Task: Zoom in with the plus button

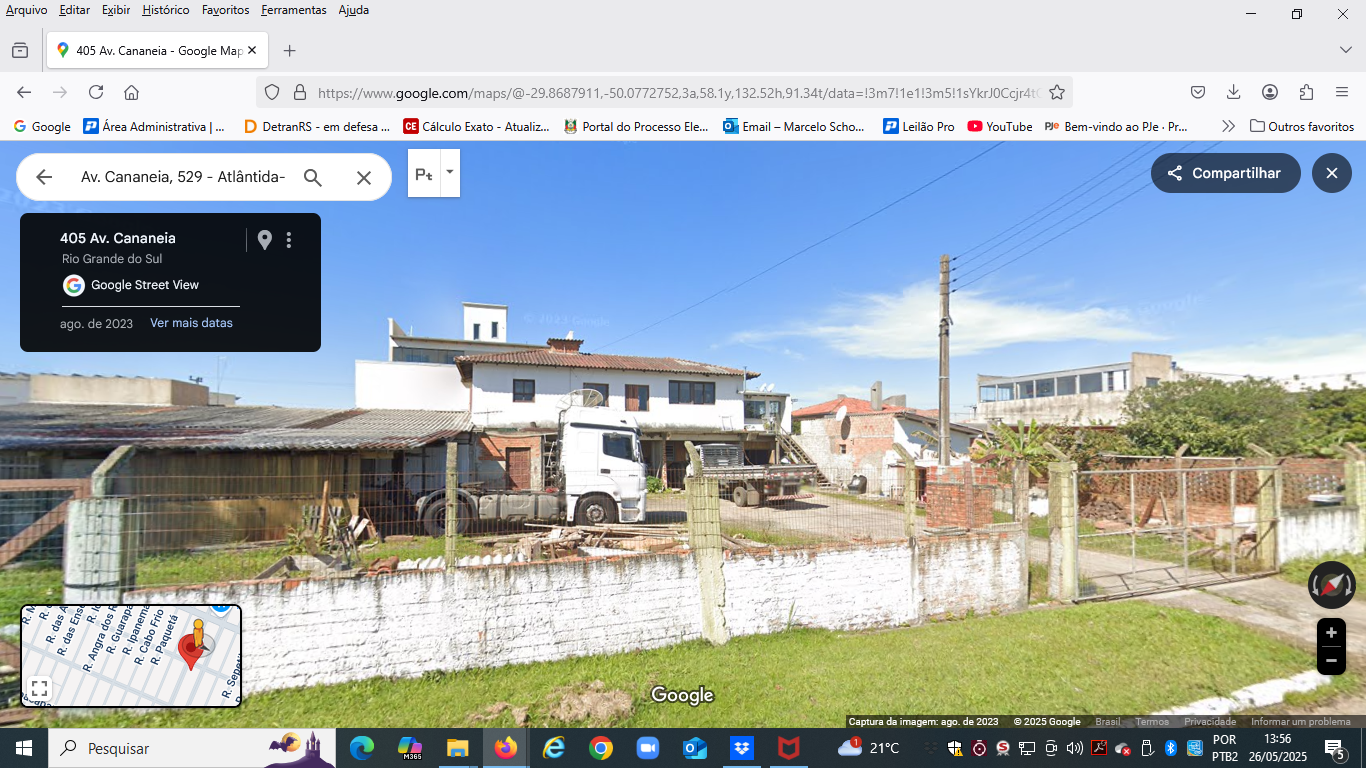Action: pyautogui.click(x=1331, y=633)
